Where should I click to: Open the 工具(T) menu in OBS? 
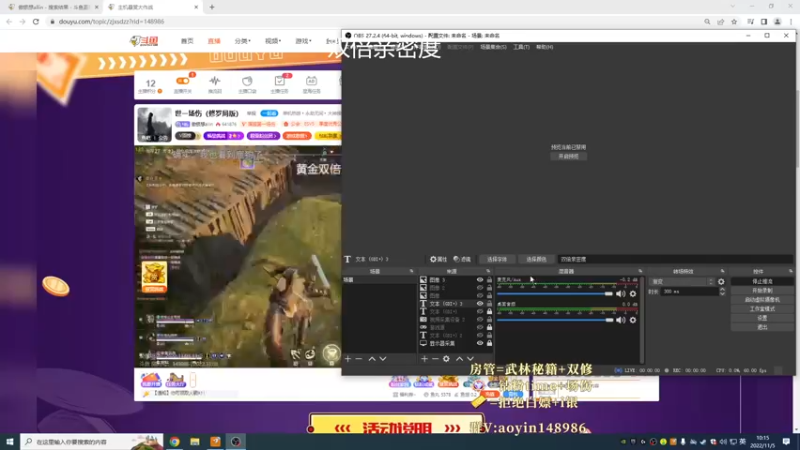[x=521, y=47]
